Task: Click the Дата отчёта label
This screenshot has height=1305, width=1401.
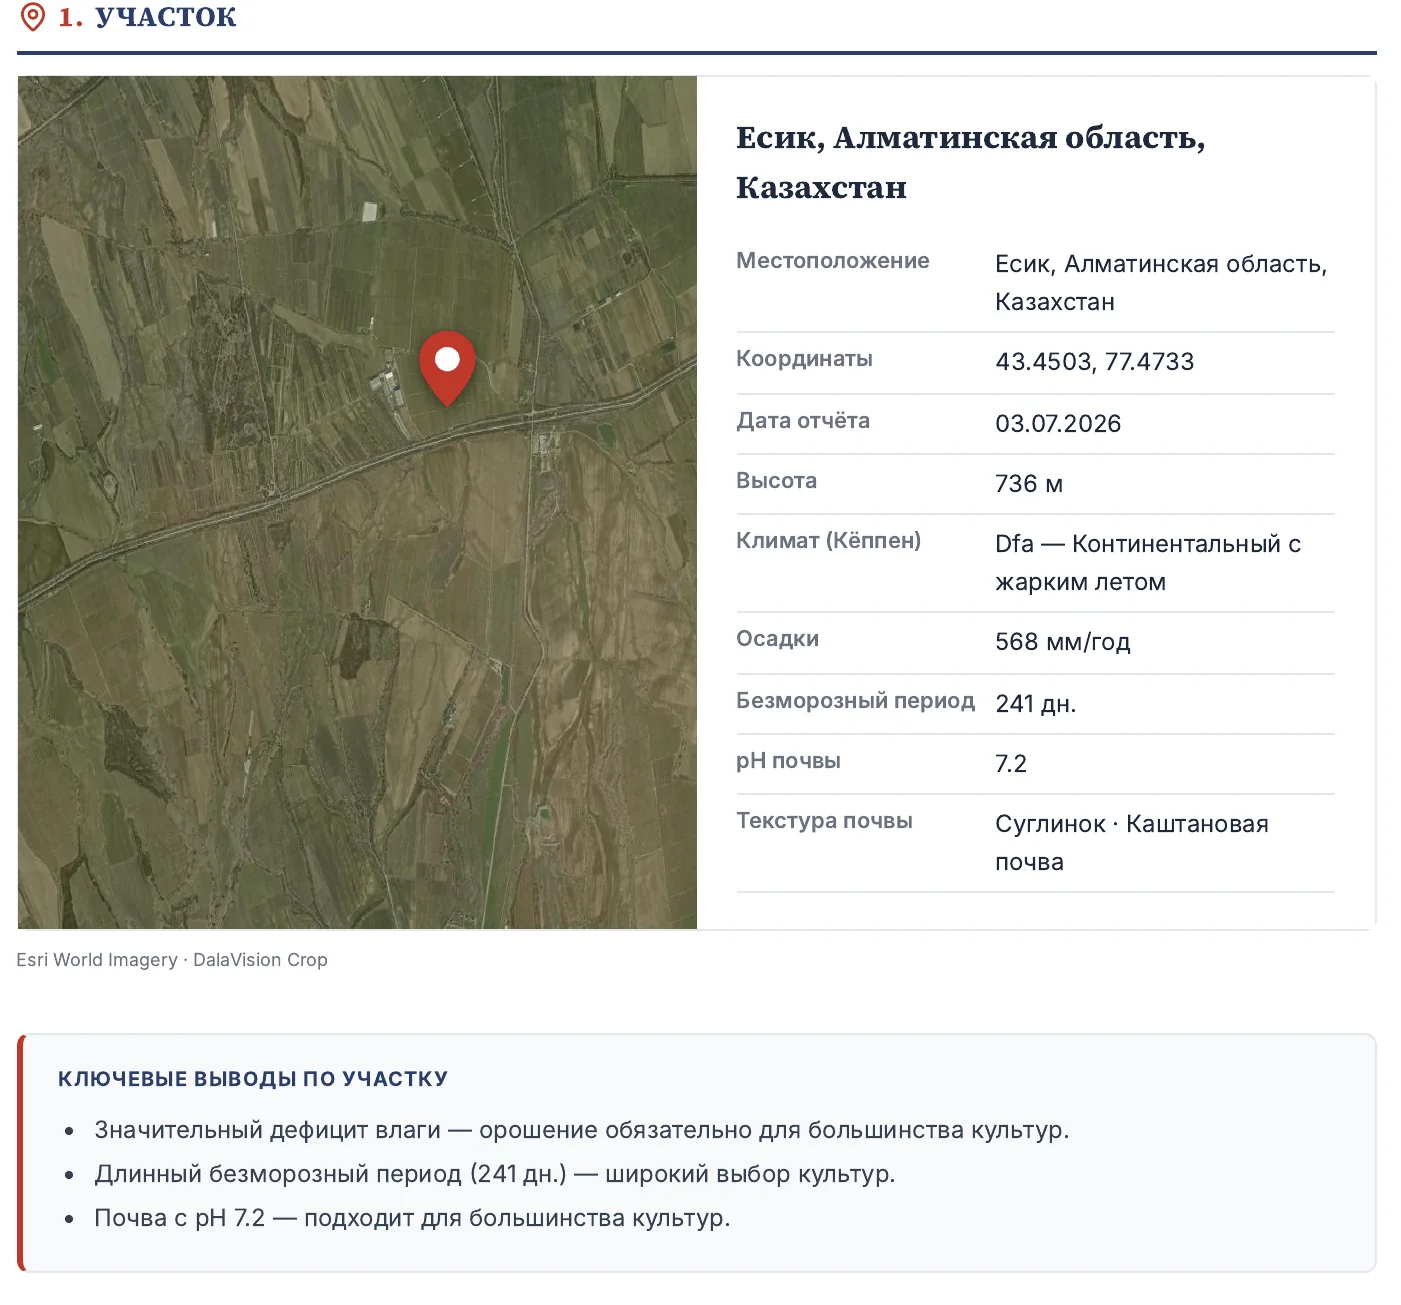Action: click(803, 421)
